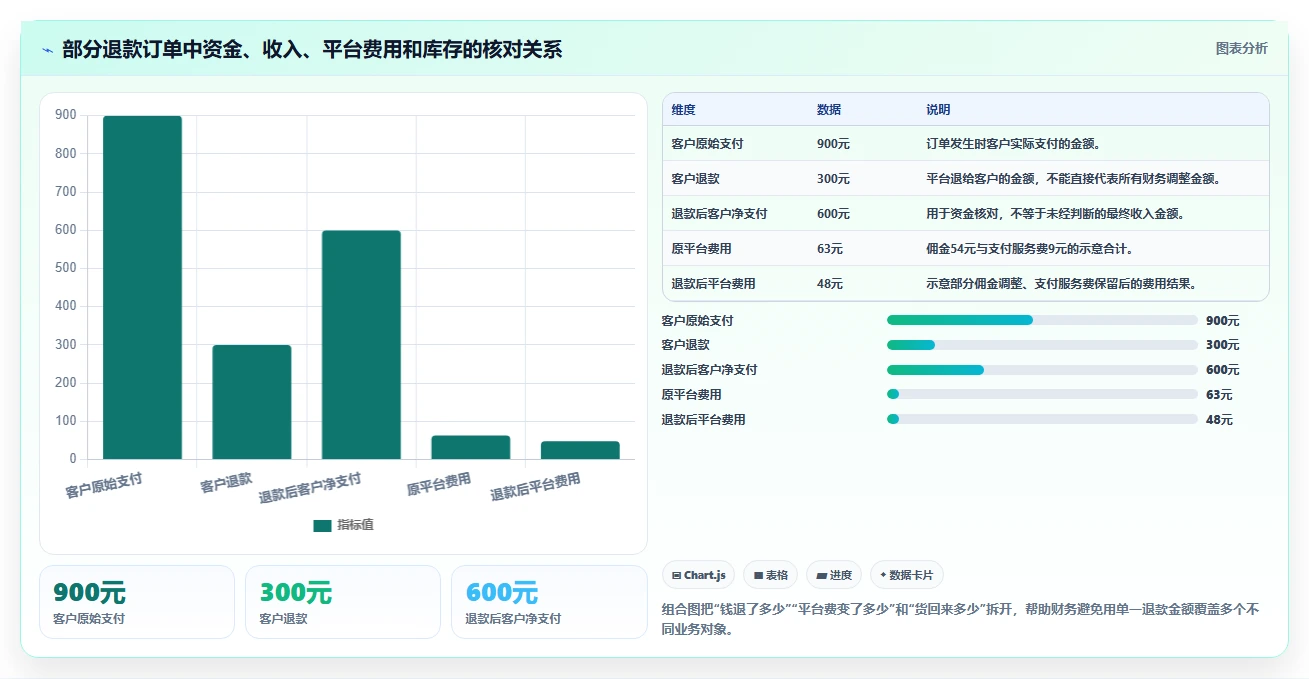
Task: Click the panel title 部分退款订单中资金
Action: tap(312, 50)
